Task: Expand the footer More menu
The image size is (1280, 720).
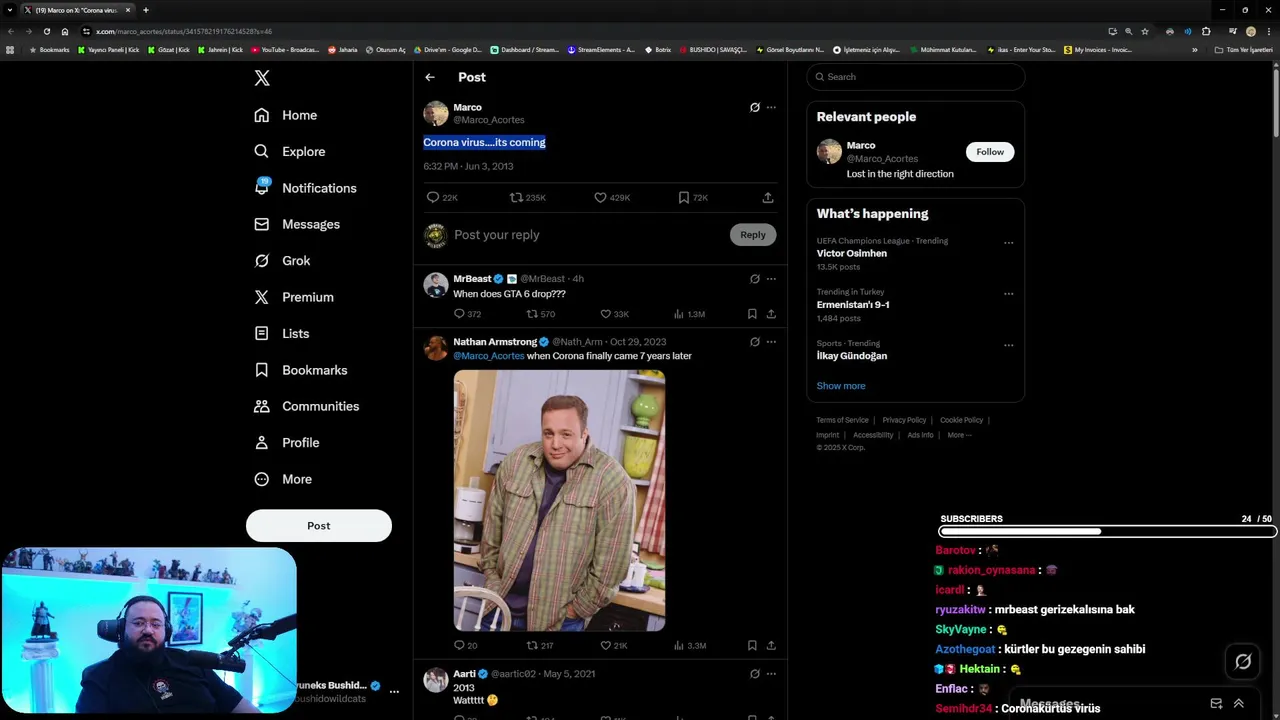Action: (x=959, y=435)
